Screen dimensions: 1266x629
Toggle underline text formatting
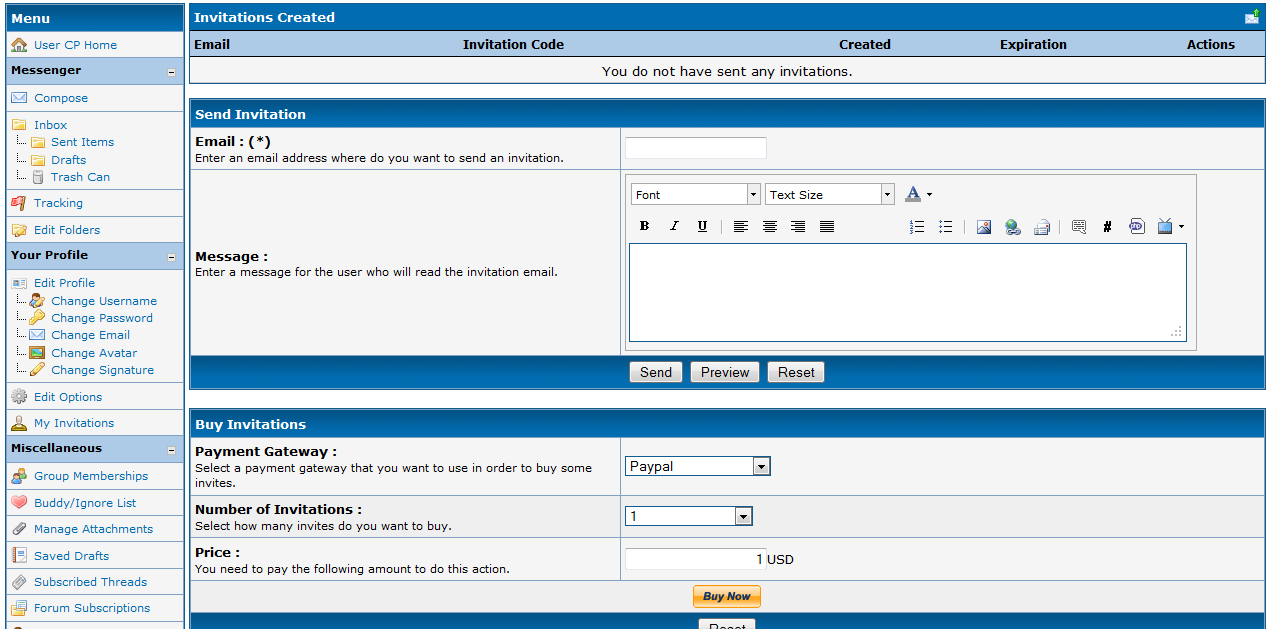click(702, 227)
